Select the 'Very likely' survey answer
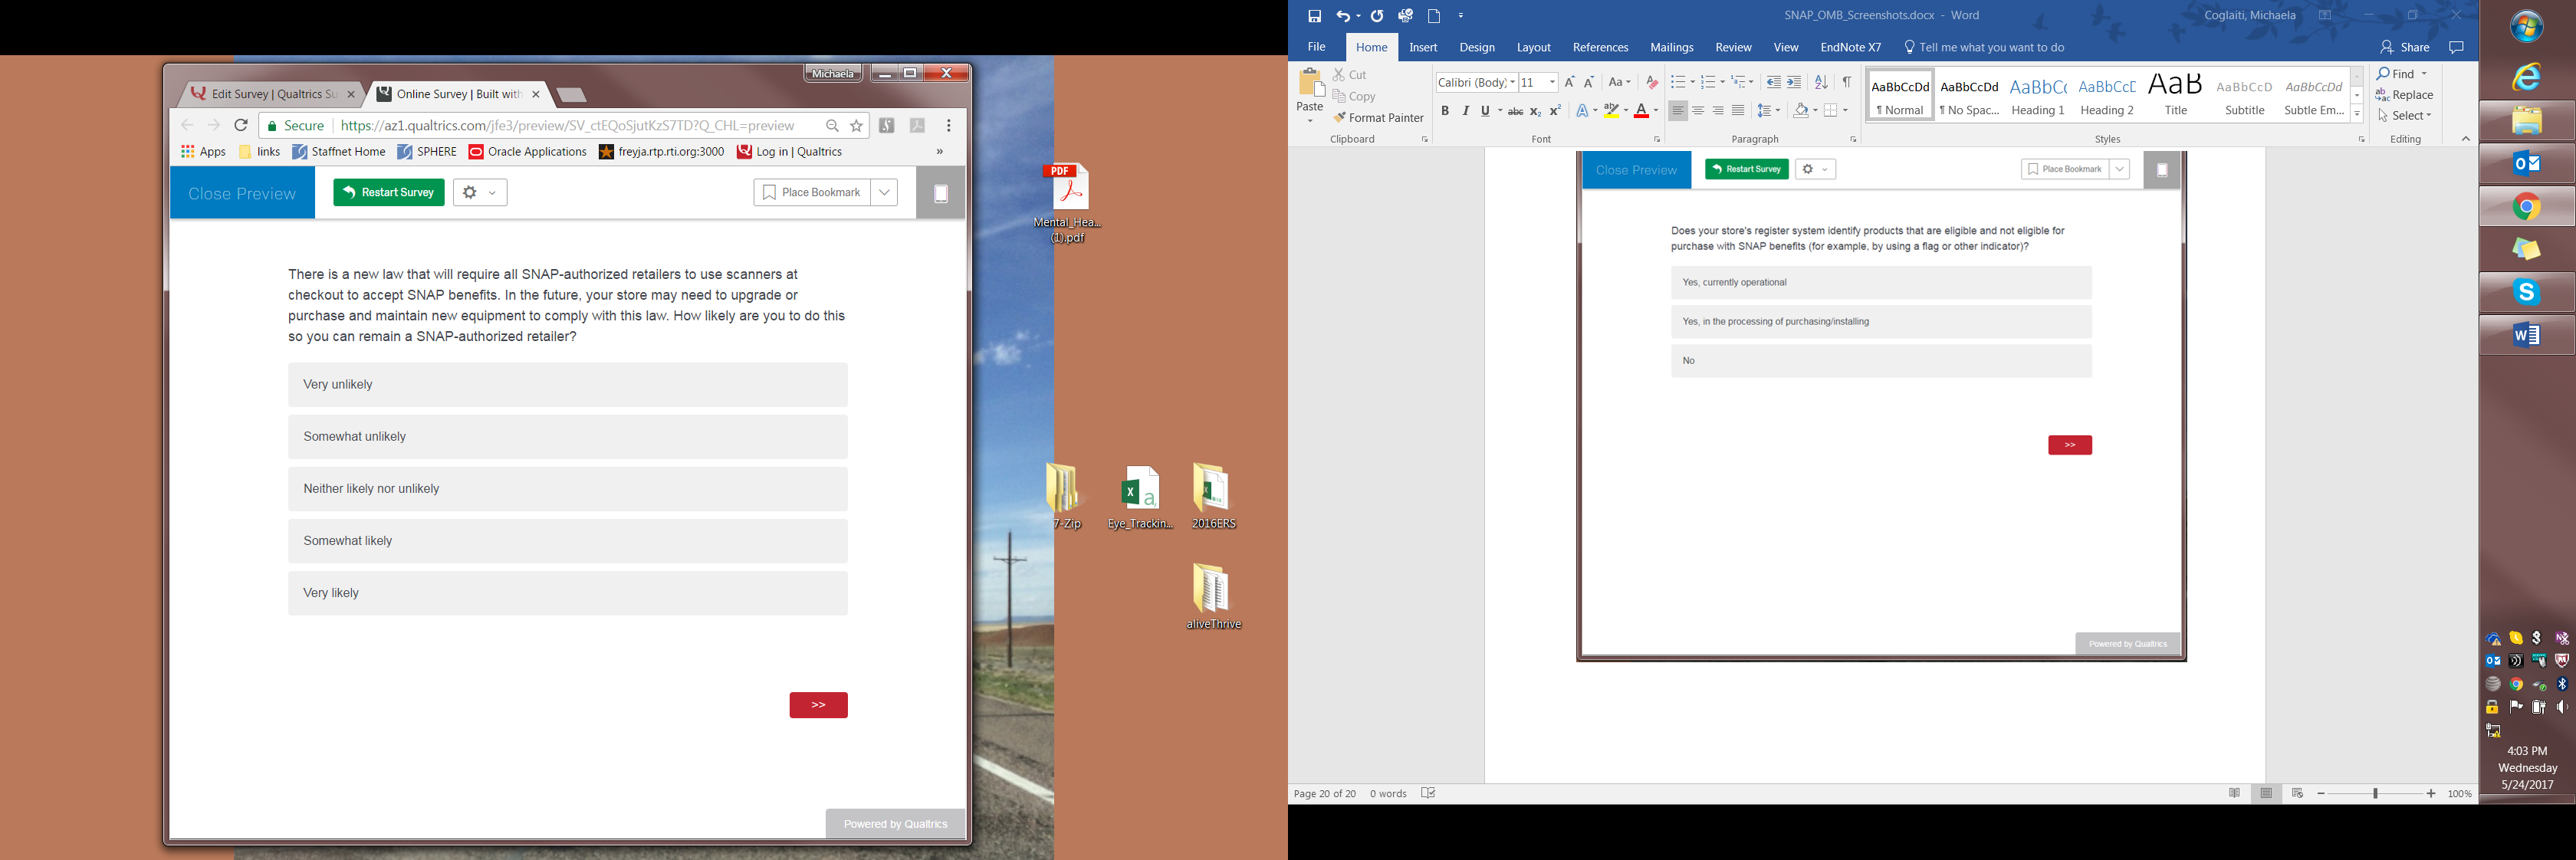This screenshot has height=860, width=2576. point(567,593)
